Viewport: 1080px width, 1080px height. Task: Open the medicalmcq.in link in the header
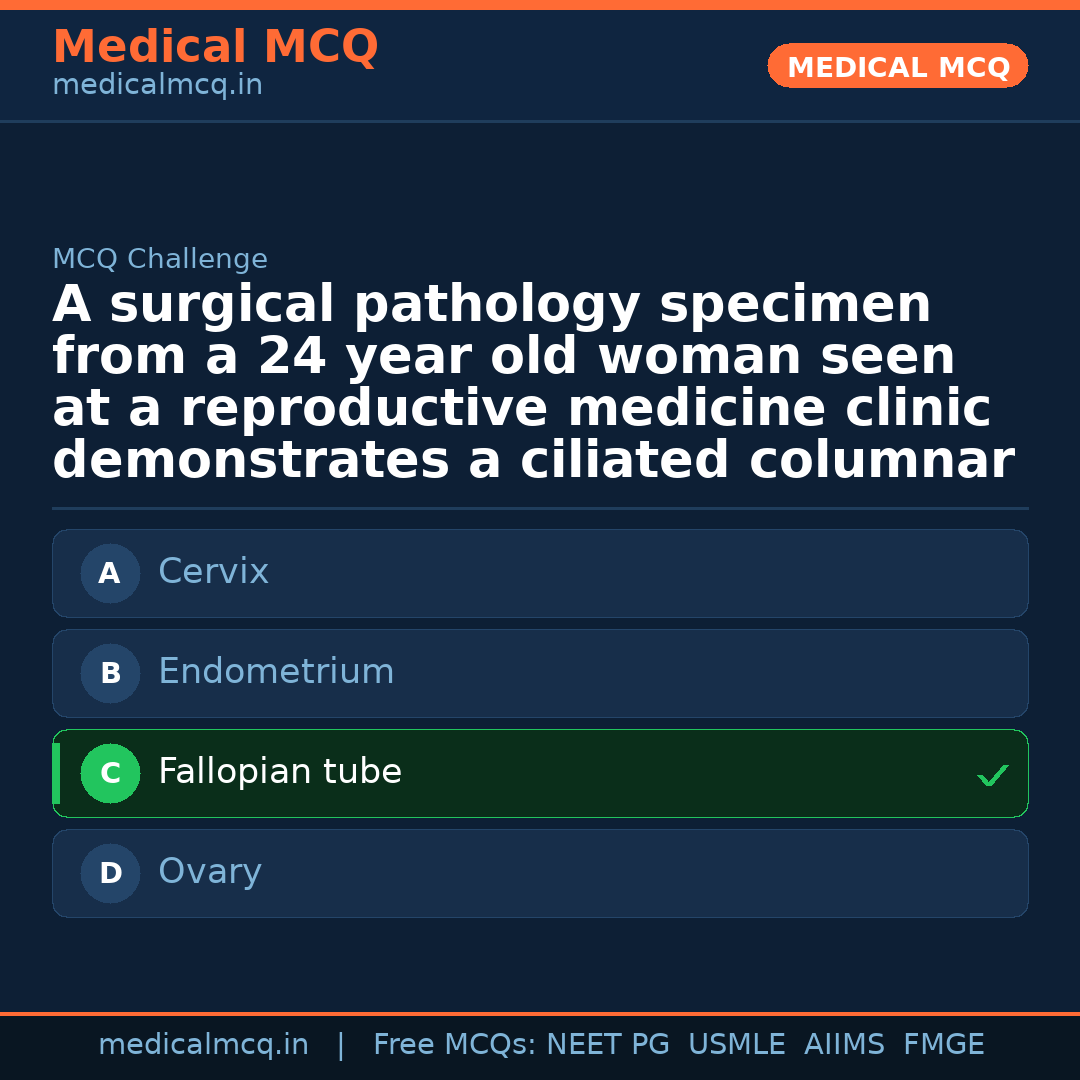coord(157,86)
